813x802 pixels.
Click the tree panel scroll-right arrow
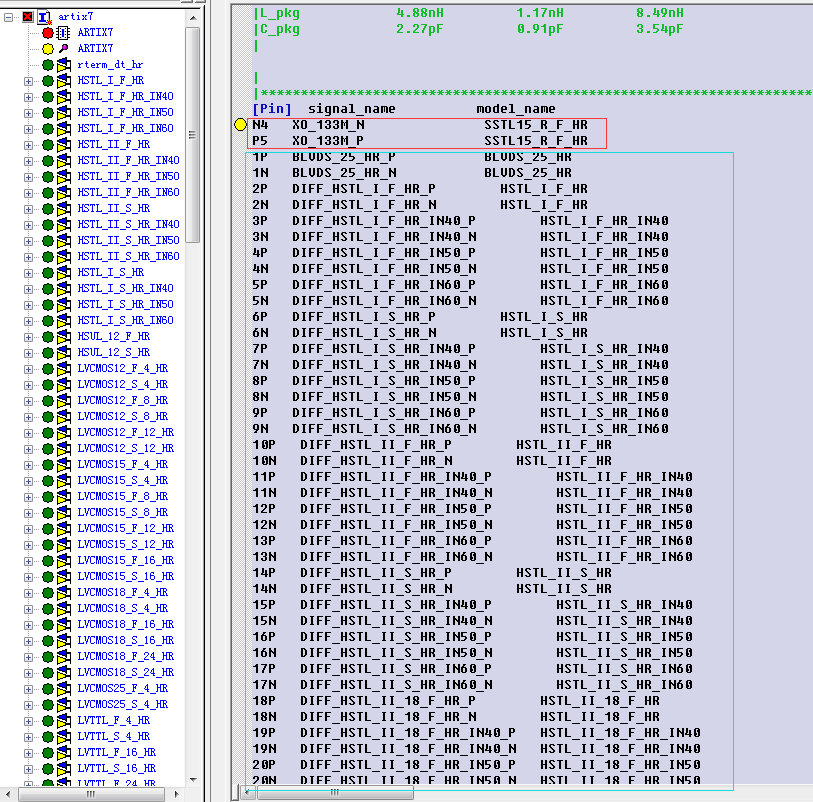click(177, 794)
